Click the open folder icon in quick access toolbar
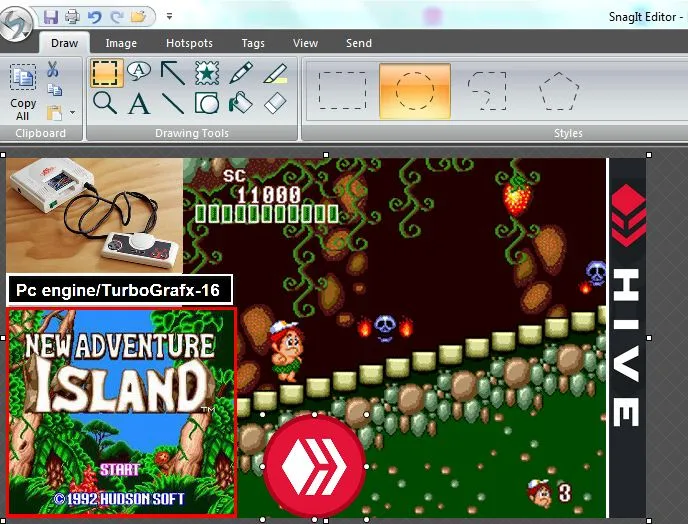Image resolution: width=688 pixels, height=524 pixels. click(x=138, y=17)
